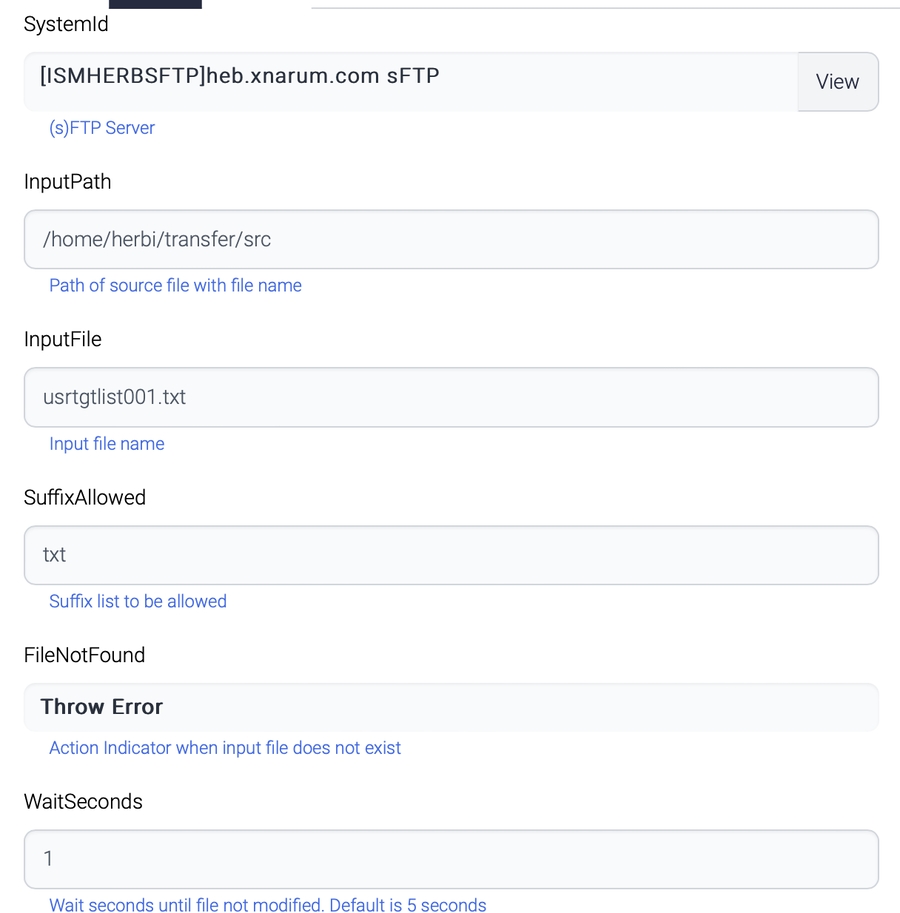The image size is (900, 913).
Task: Click inside the InputPath field
Action: (x=450, y=239)
